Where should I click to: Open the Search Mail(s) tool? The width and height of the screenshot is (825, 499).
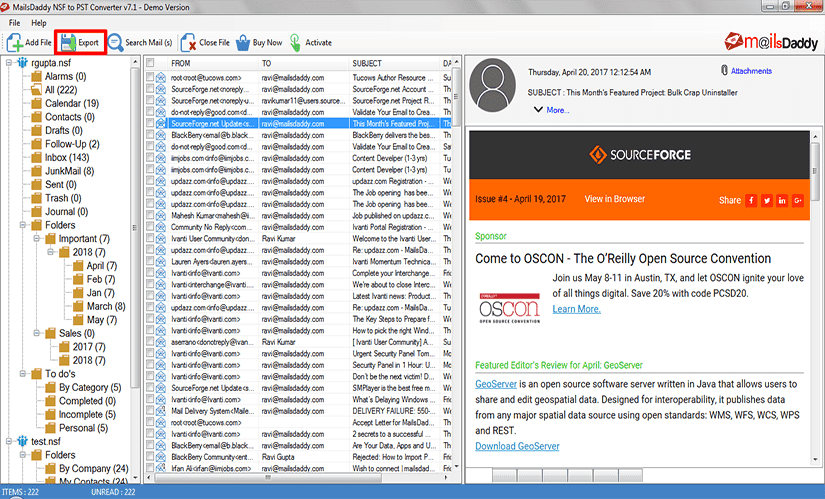tap(140, 43)
